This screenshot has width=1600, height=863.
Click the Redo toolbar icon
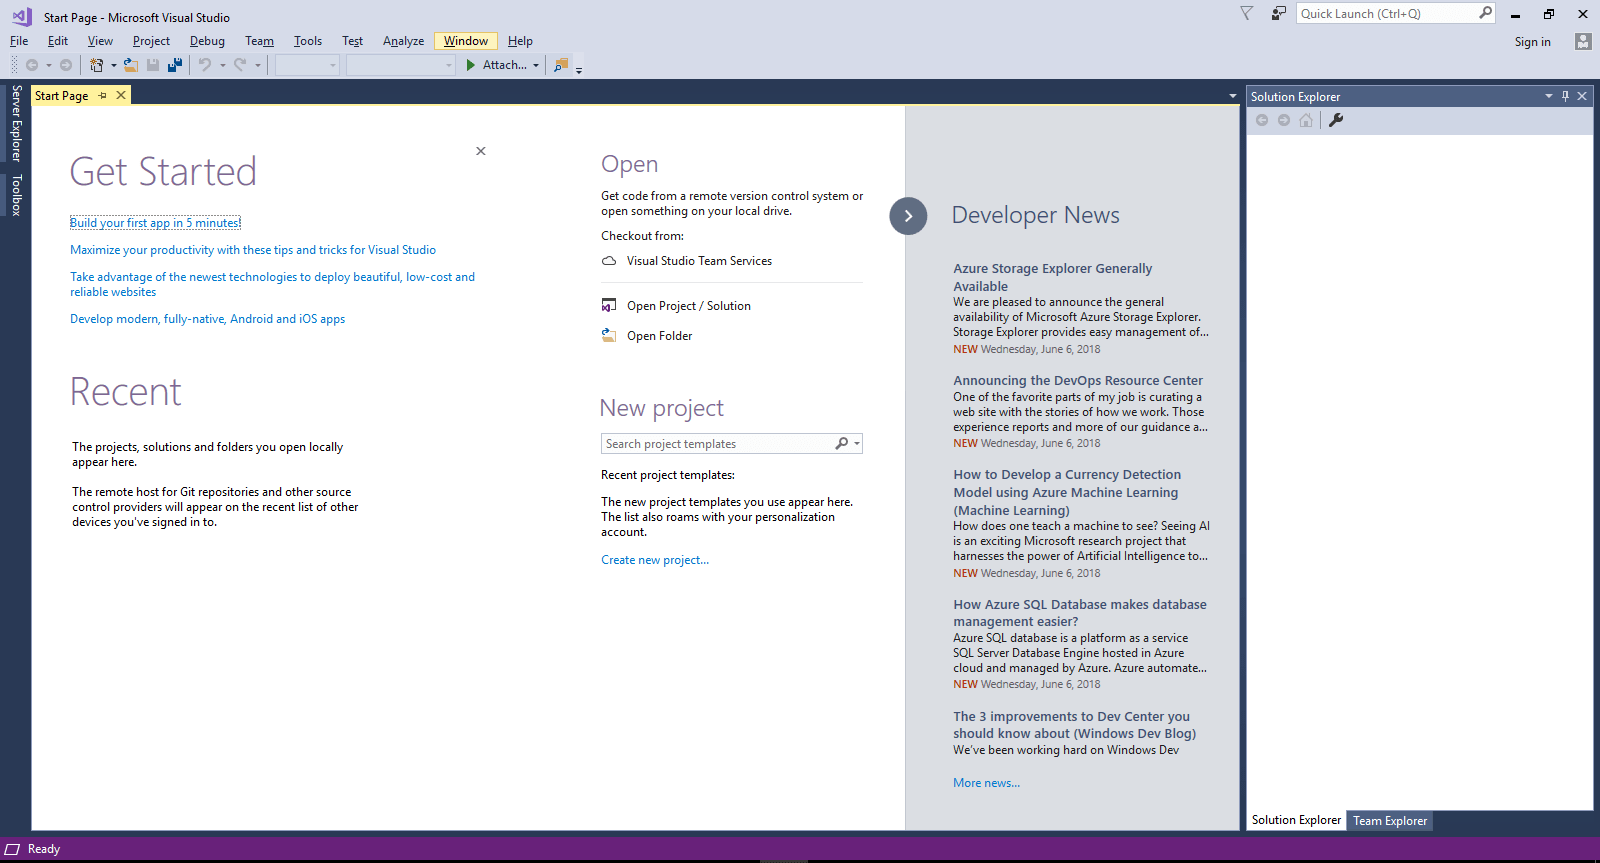(240, 65)
